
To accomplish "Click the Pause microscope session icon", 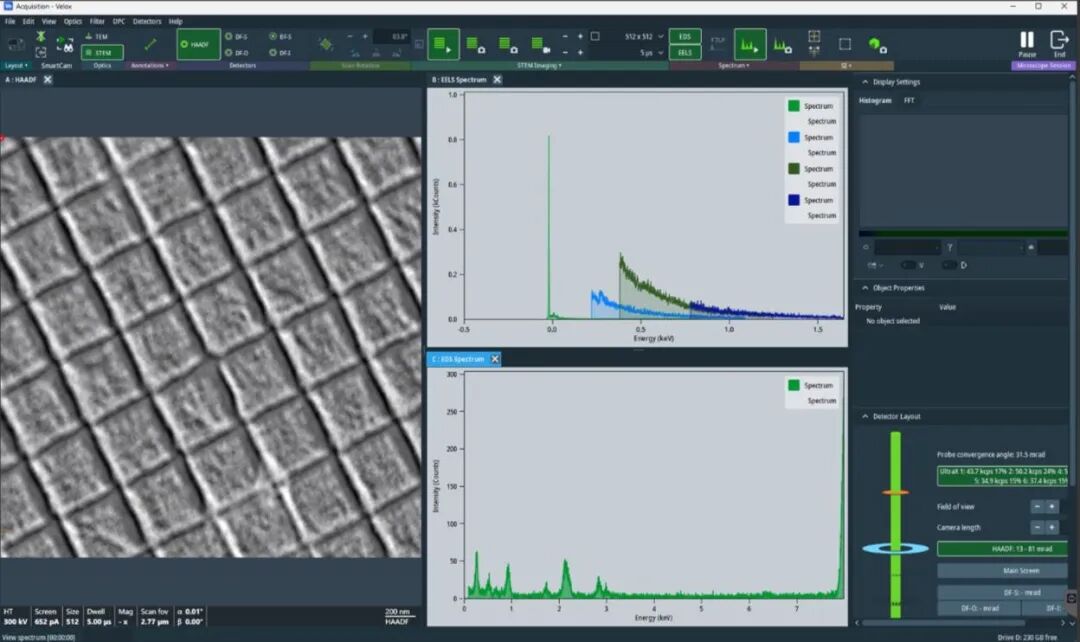I will (x=1027, y=40).
